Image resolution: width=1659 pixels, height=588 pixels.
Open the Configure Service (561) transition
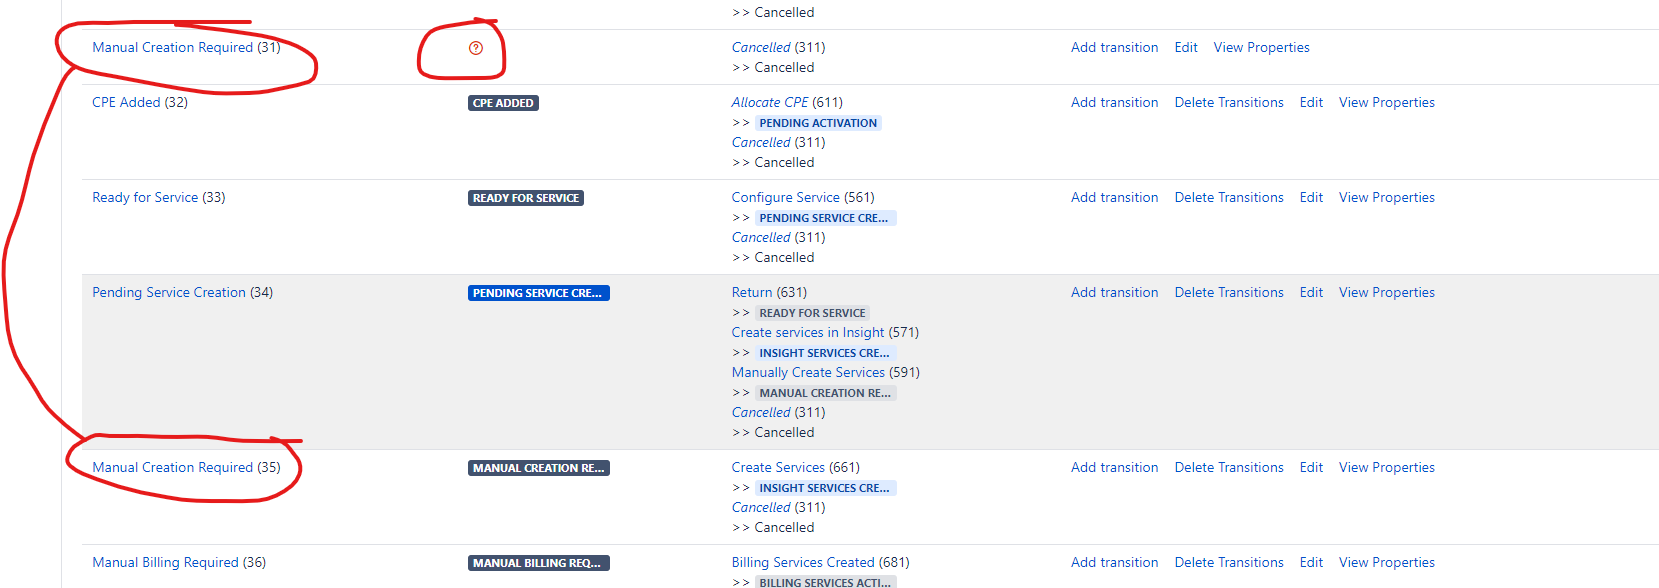(x=786, y=197)
